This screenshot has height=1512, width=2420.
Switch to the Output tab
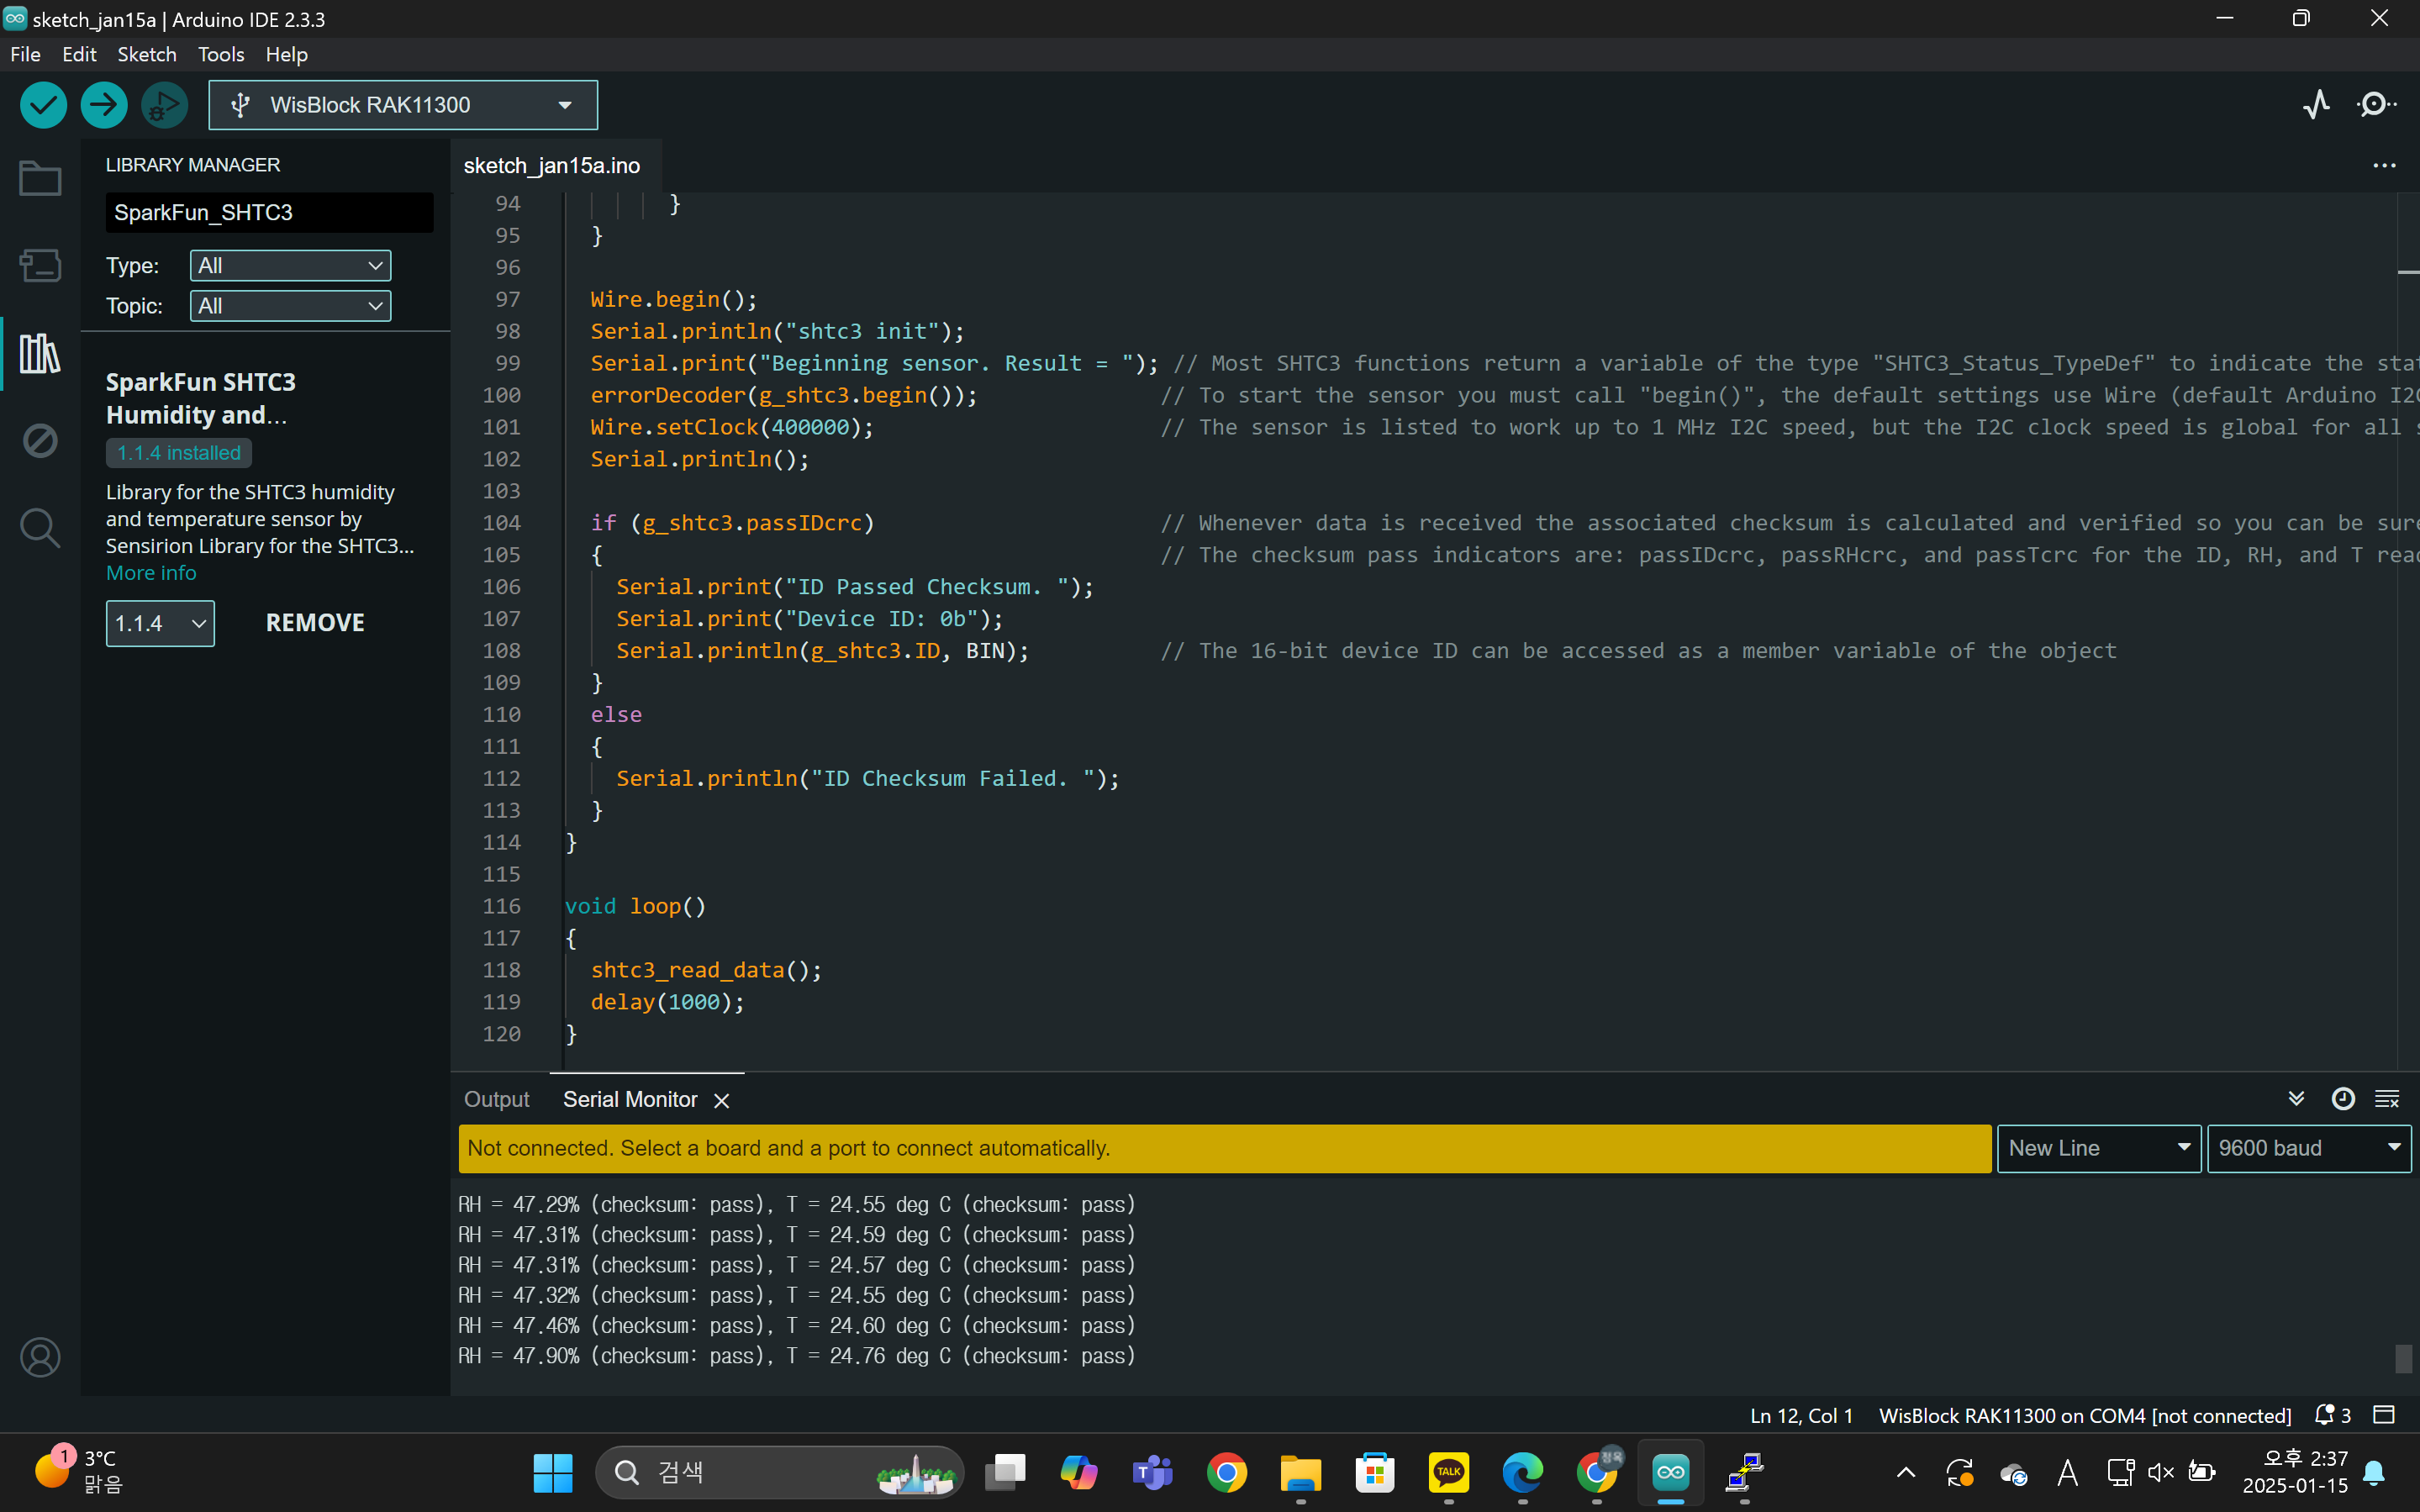(496, 1099)
